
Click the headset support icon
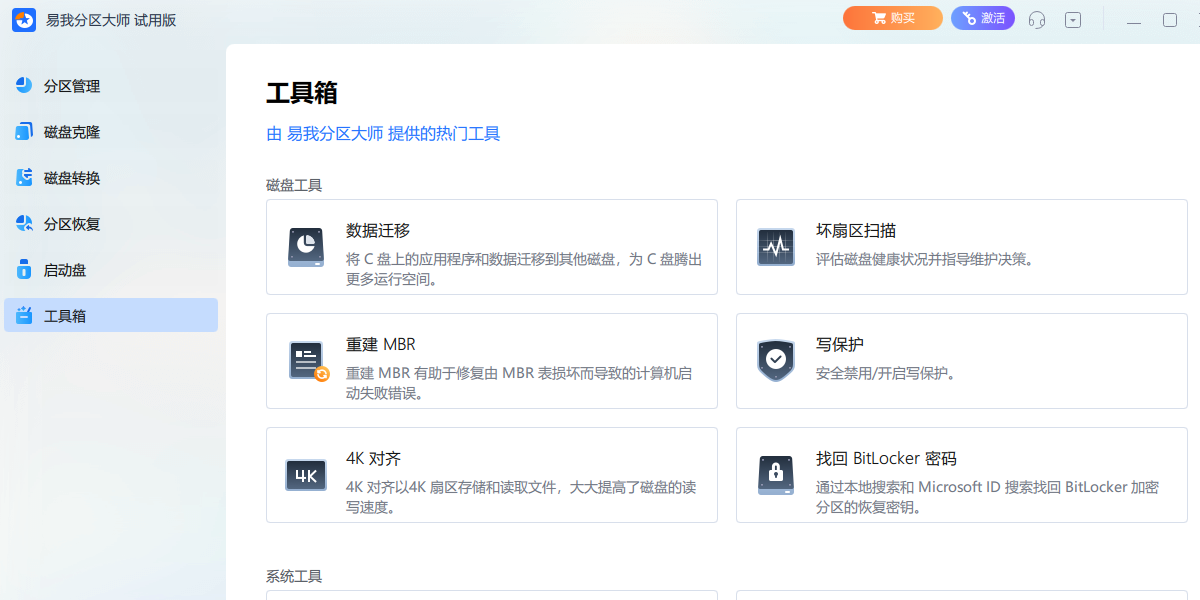[x=1037, y=19]
